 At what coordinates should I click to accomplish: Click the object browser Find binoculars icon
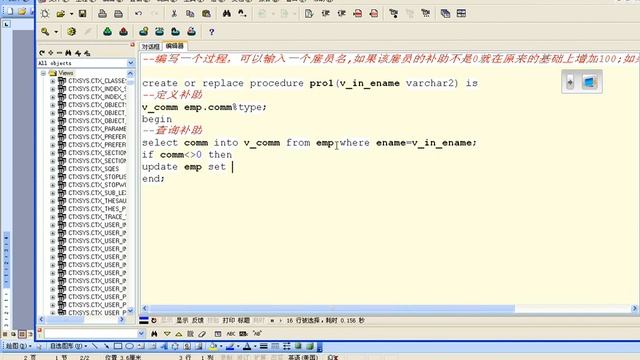coord(68,53)
